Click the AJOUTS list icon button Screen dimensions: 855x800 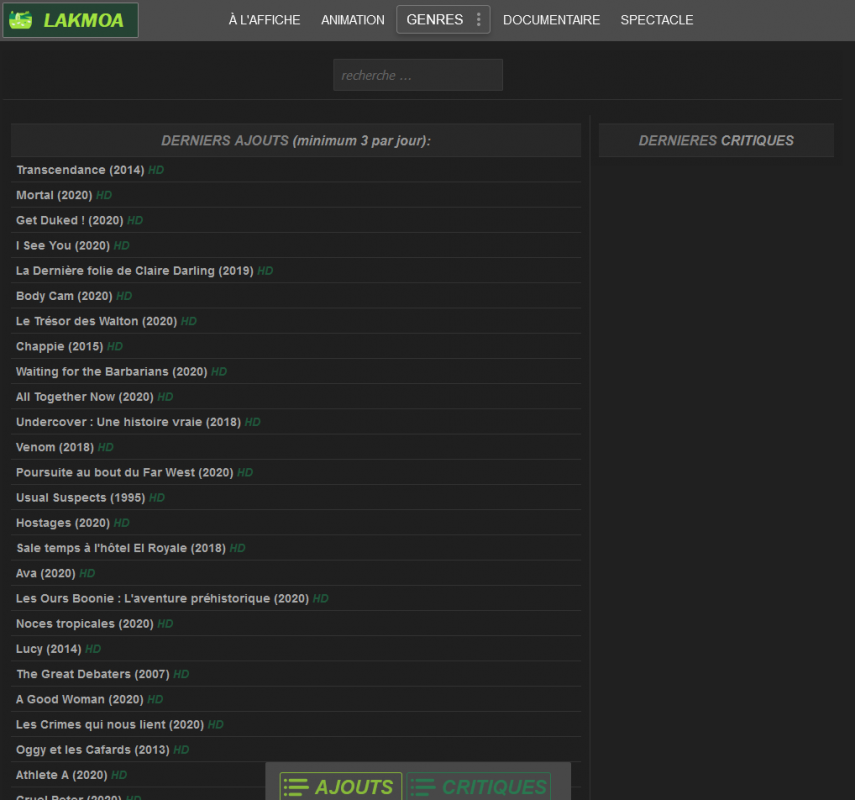[341, 787]
